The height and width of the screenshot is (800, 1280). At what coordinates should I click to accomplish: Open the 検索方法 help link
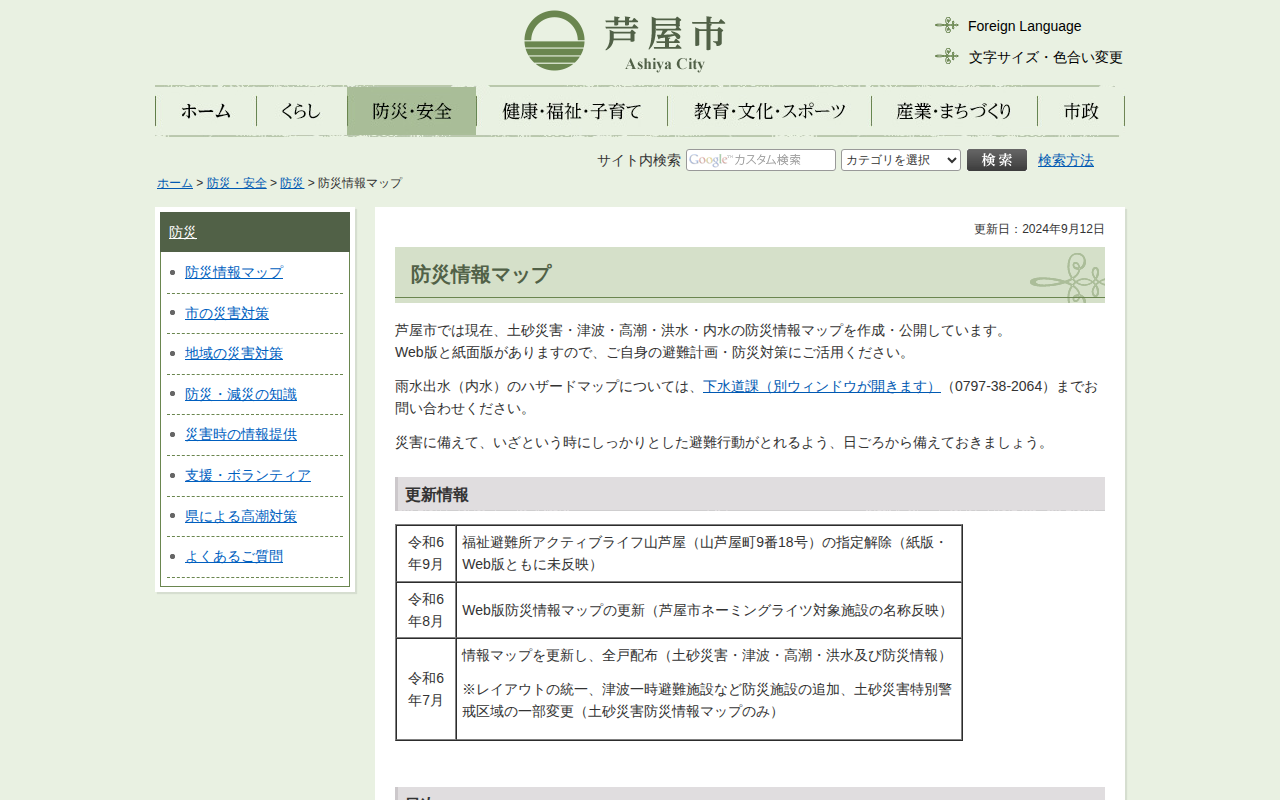pyautogui.click(x=1065, y=160)
